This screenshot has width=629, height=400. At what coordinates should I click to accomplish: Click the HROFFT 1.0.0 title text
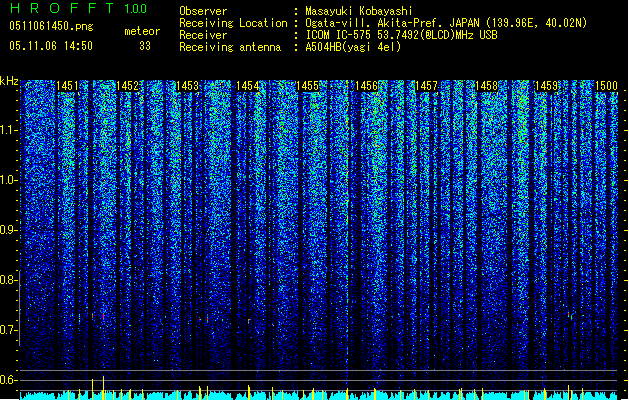pos(78,8)
